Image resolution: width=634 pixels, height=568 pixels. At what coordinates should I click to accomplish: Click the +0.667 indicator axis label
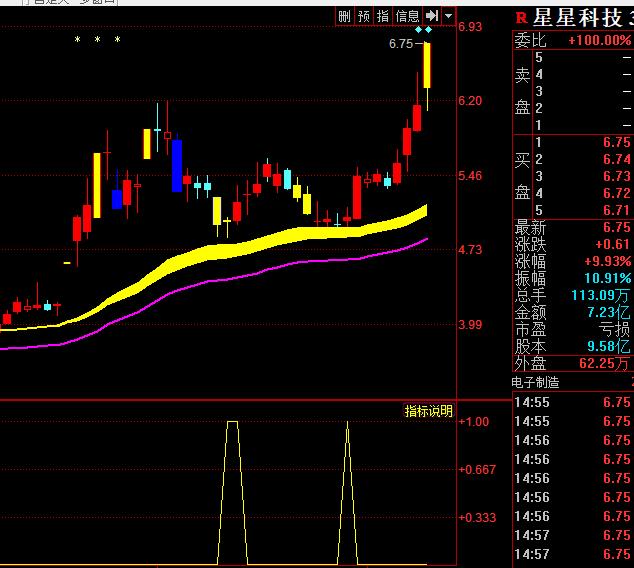(x=477, y=469)
